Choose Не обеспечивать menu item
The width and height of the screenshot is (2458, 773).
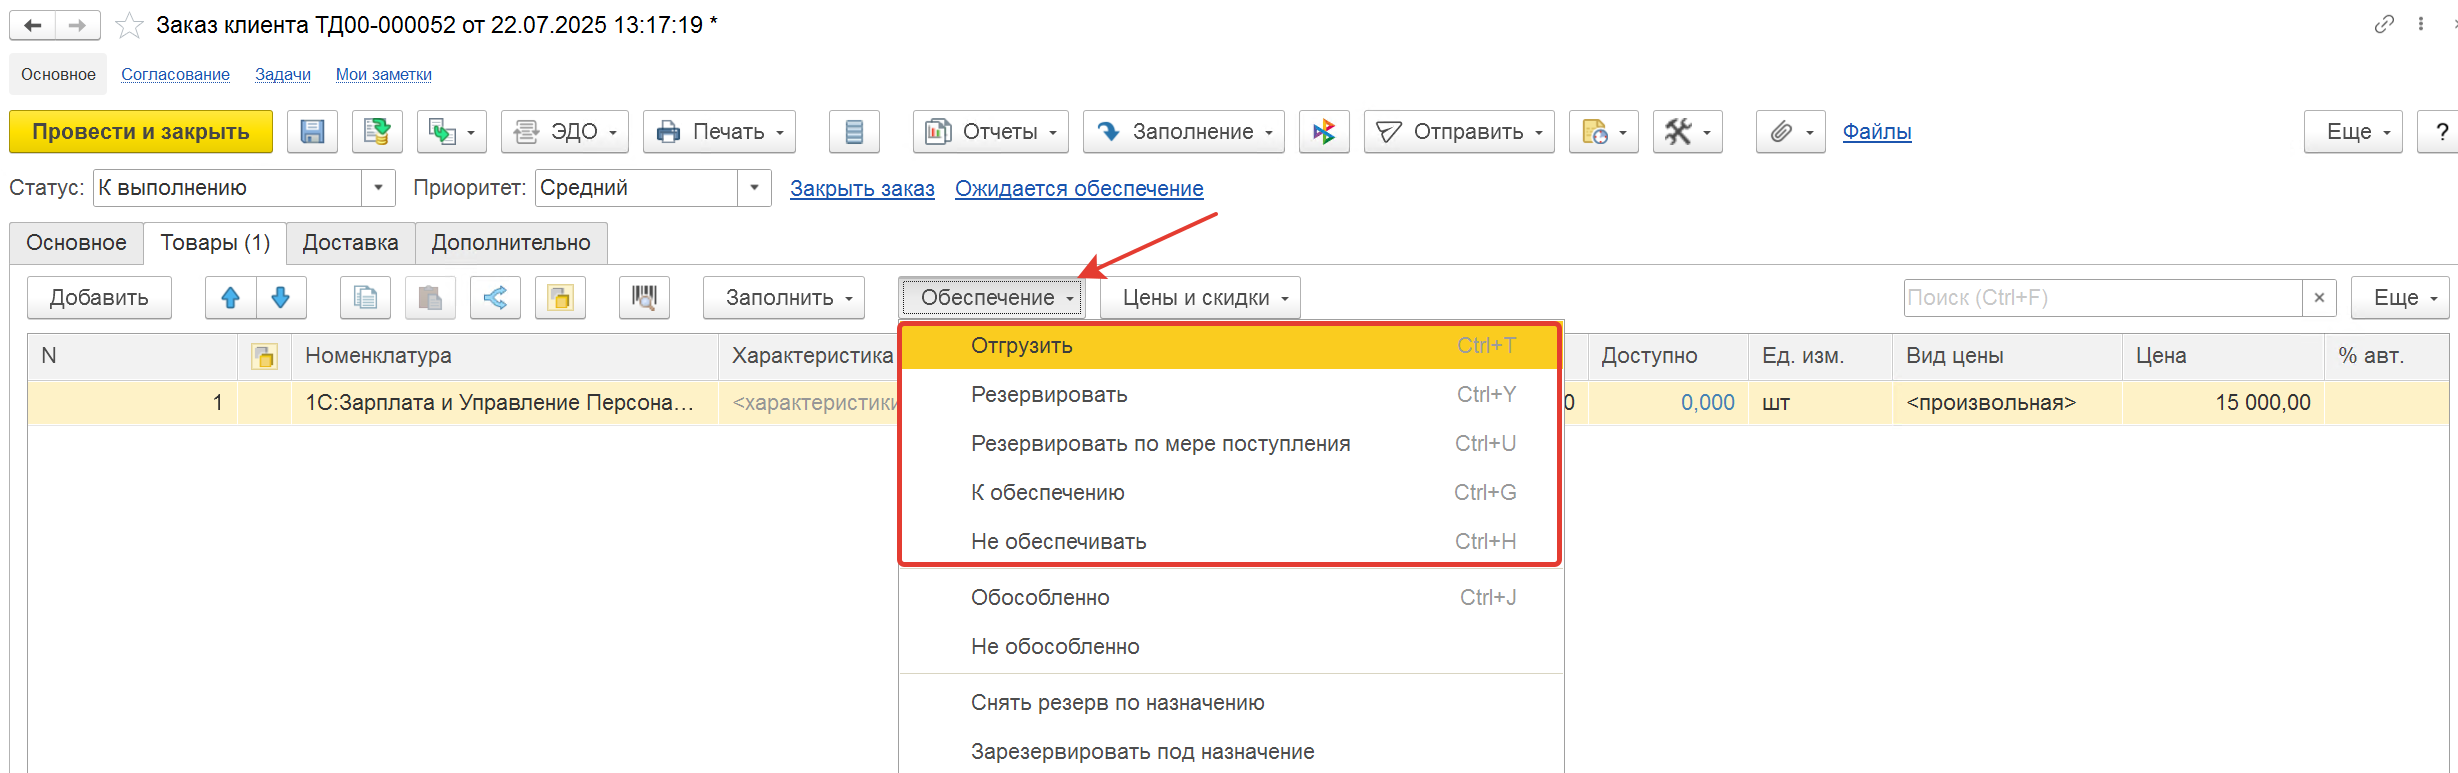1230,542
